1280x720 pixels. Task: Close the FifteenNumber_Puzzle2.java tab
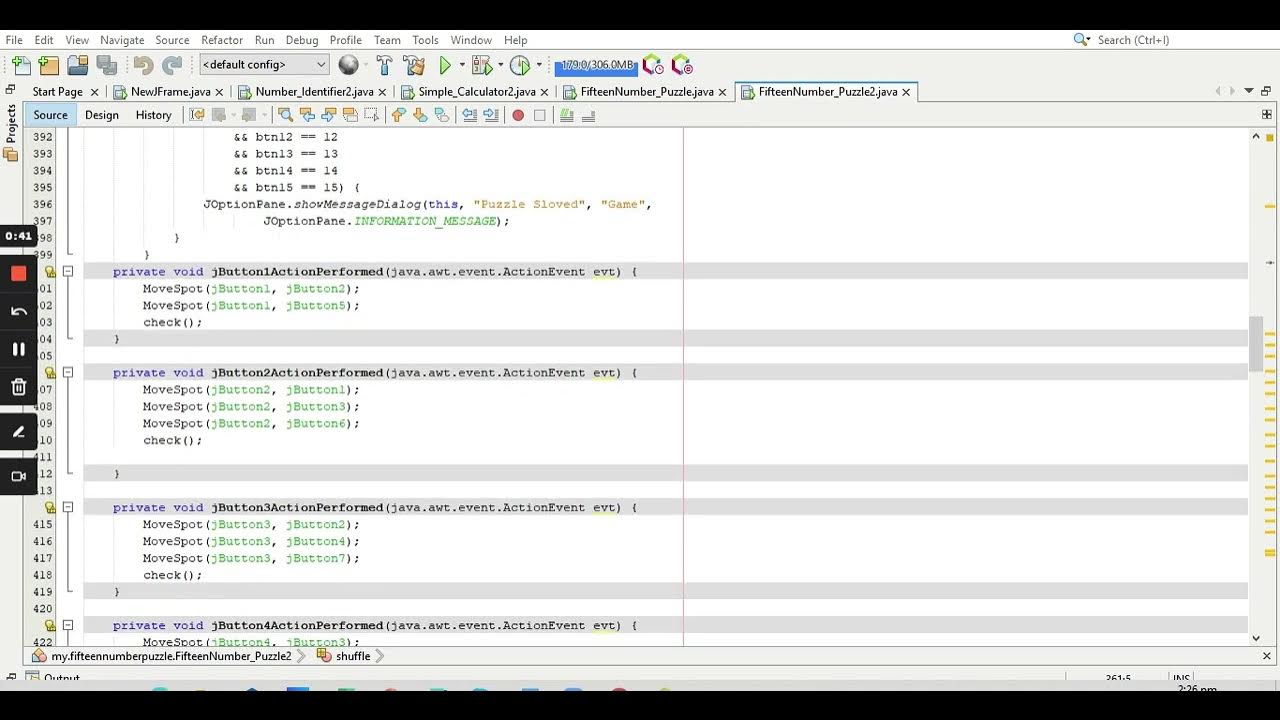click(x=906, y=92)
